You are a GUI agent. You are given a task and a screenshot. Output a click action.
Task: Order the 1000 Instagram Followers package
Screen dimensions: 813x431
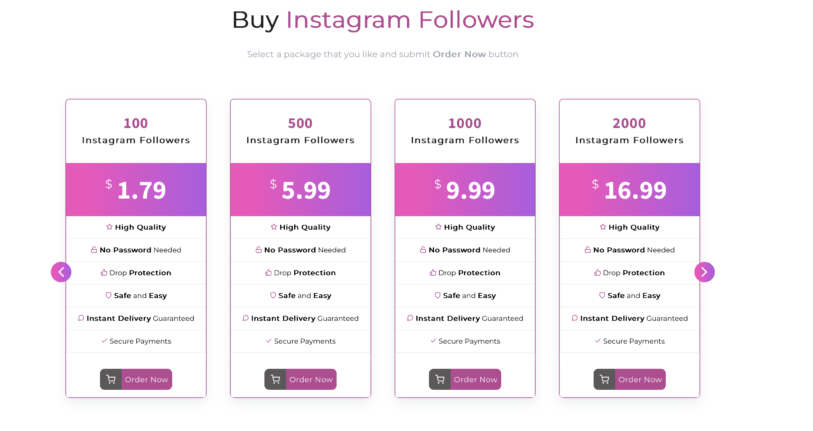click(465, 379)
